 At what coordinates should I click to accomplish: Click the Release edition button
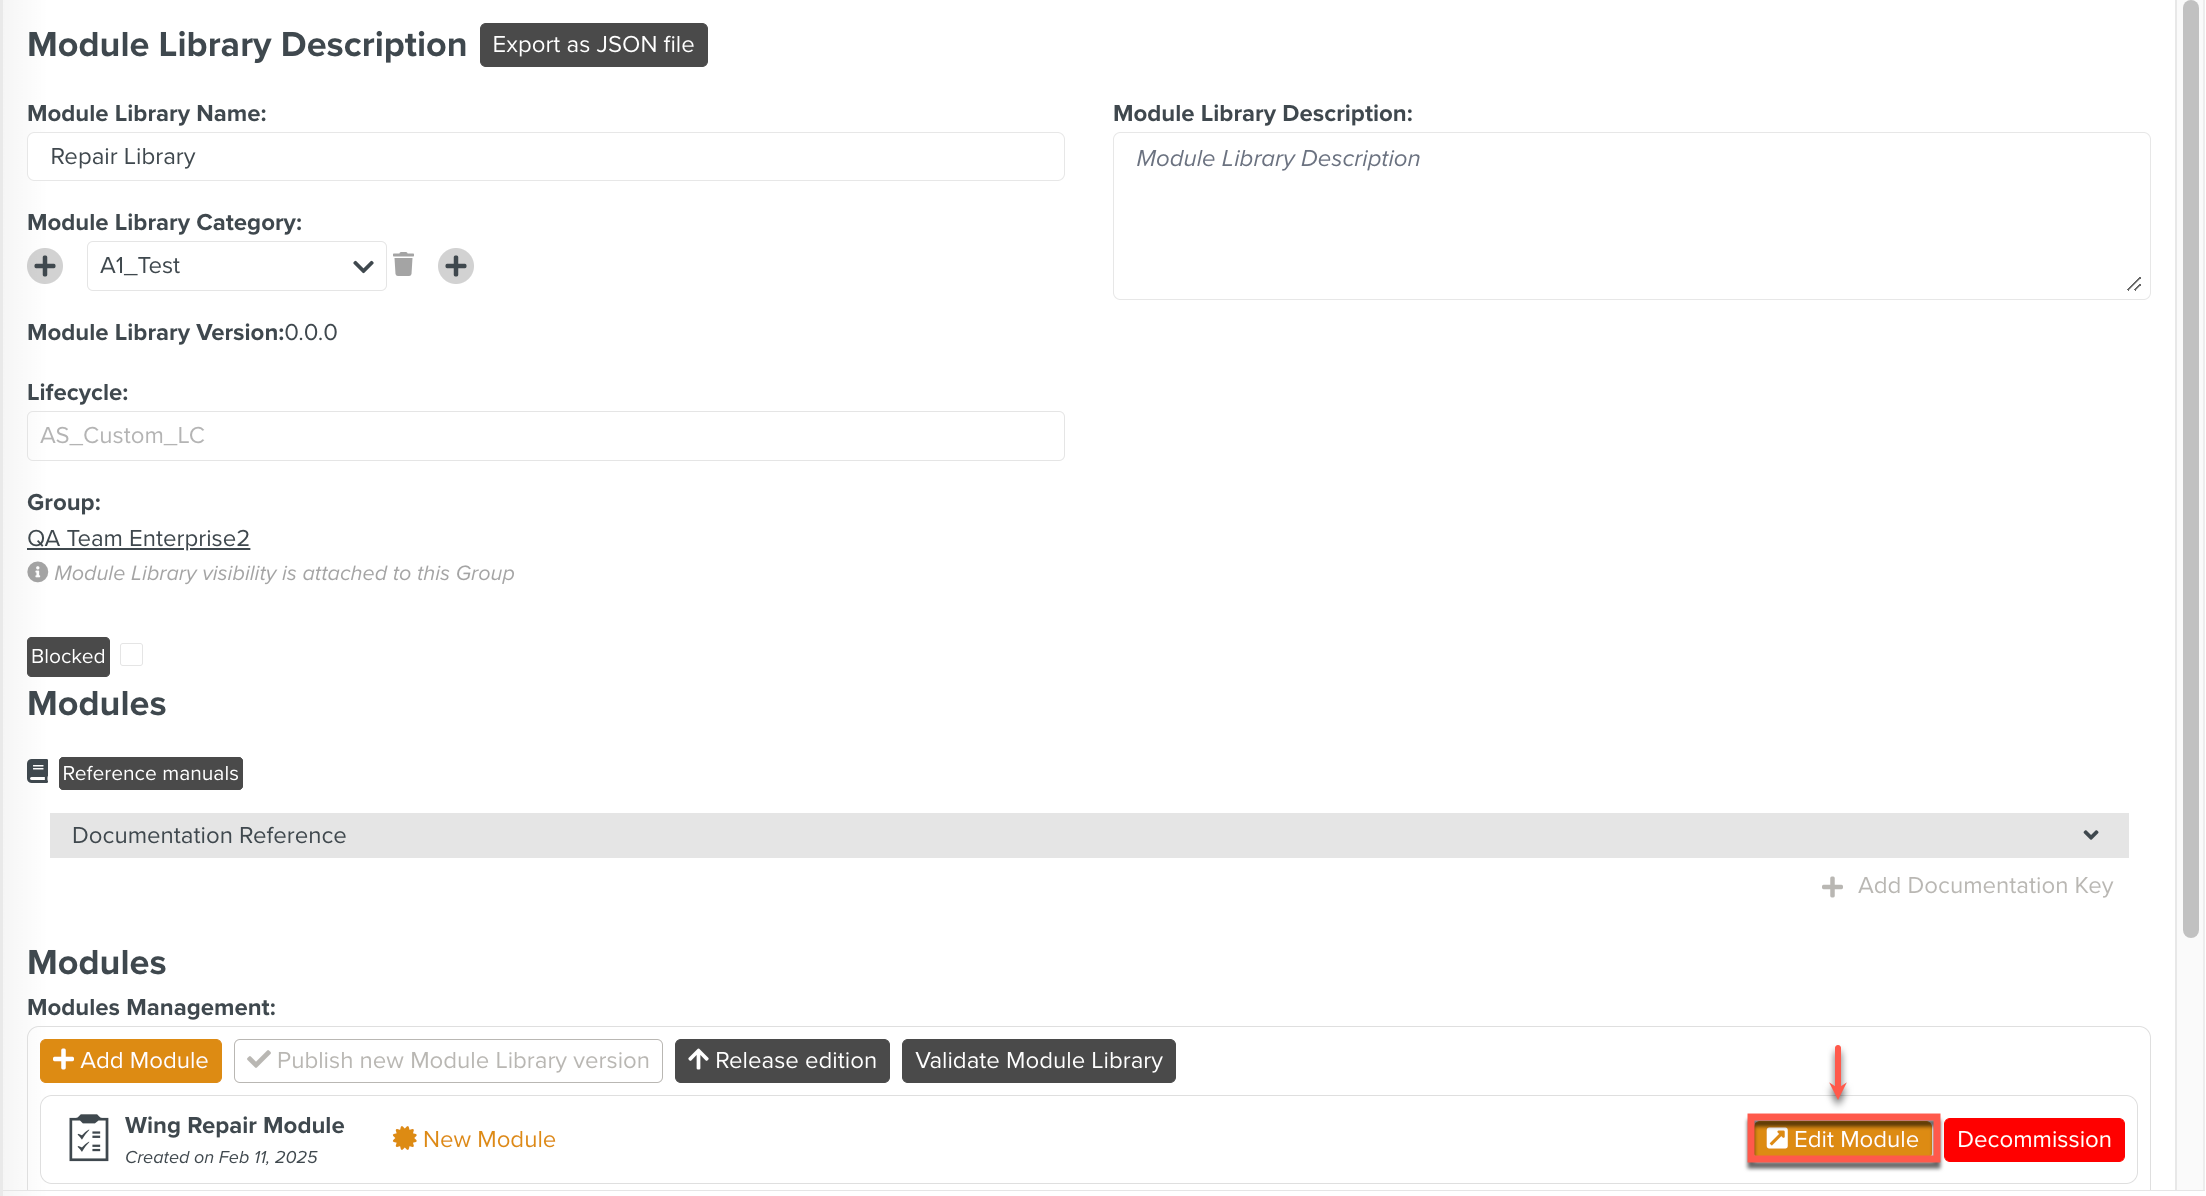(x=782, y=1060)
